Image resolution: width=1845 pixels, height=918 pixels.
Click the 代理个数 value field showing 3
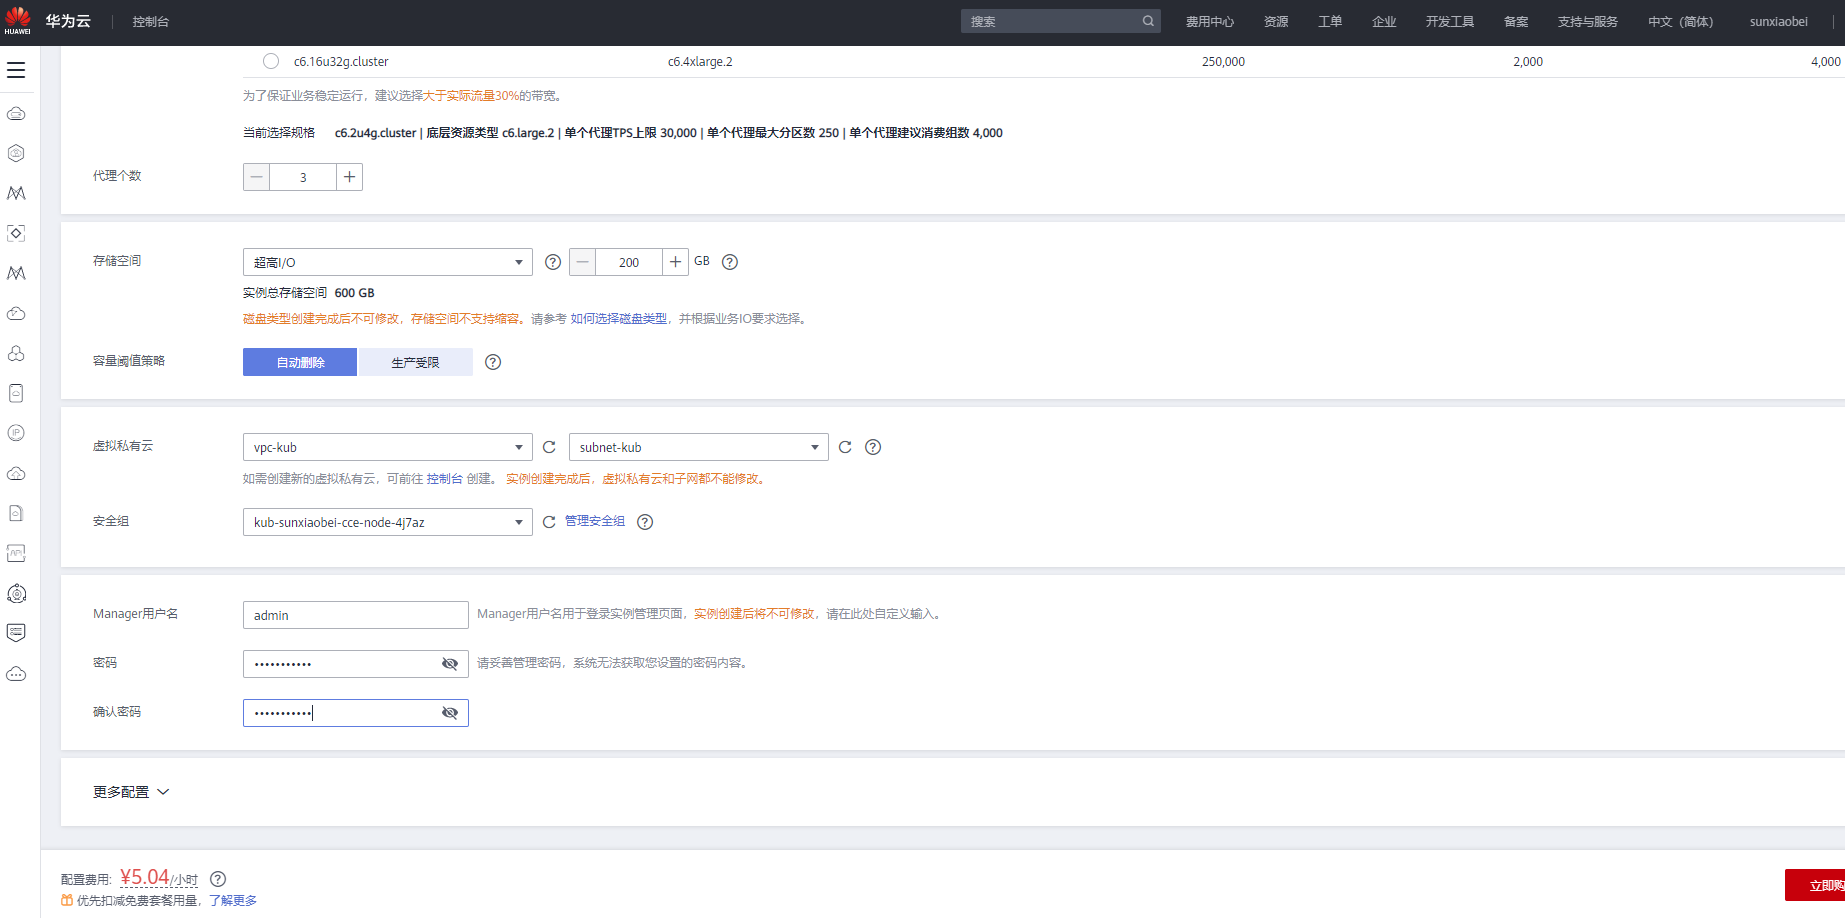point(303,177)
